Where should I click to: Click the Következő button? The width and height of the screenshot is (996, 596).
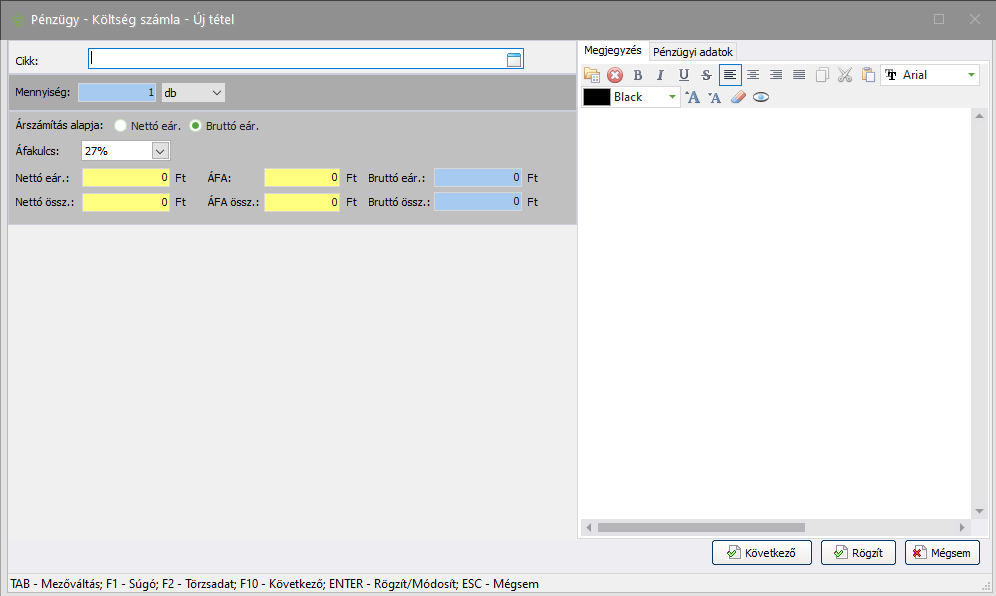(x=761, y=552)
